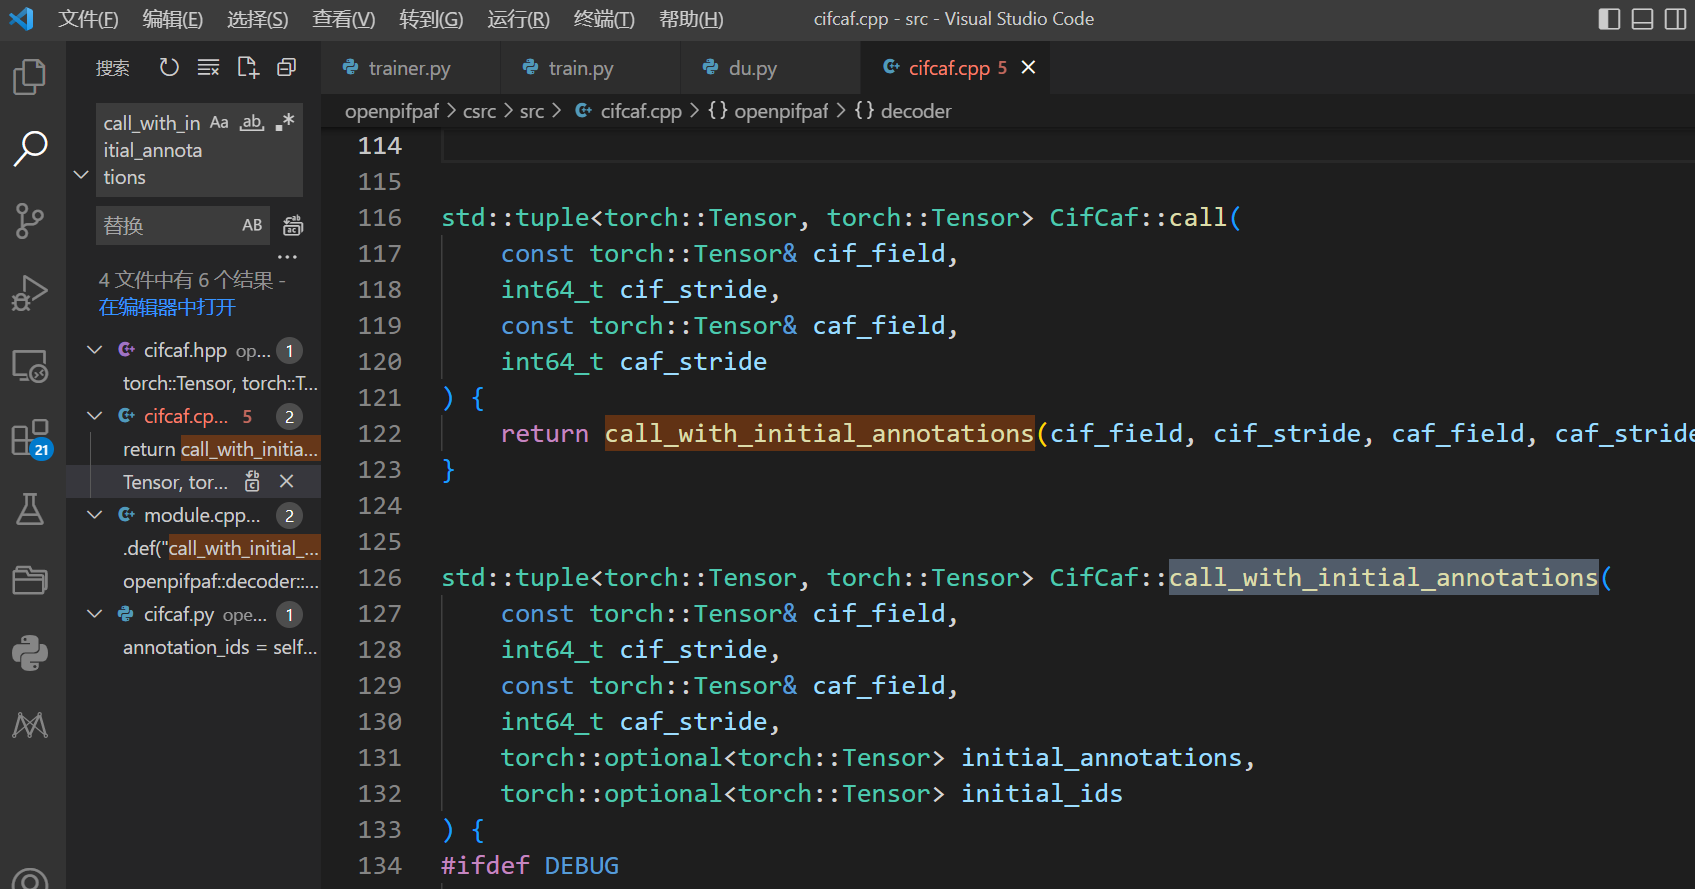This screenshot has width=1695, height=889.
Task: Toggle Match Case in search box
Action: (219, 122)
